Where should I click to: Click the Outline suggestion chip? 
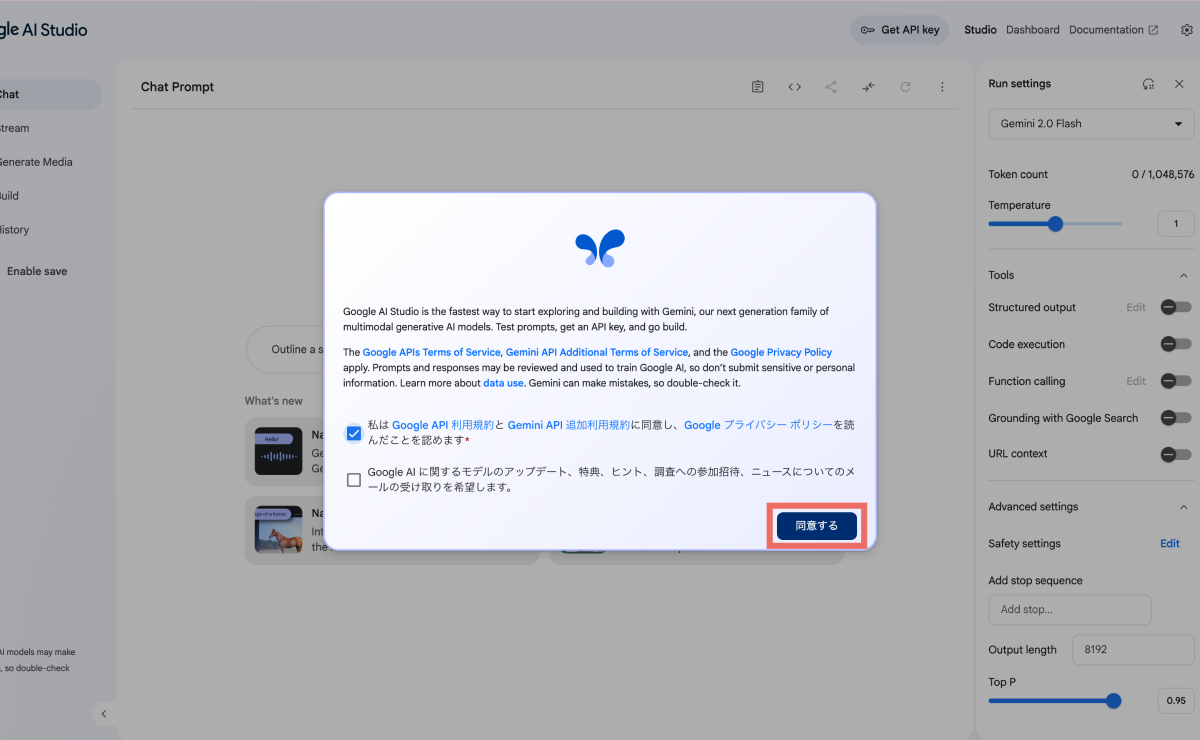click(x=286, y=350)
